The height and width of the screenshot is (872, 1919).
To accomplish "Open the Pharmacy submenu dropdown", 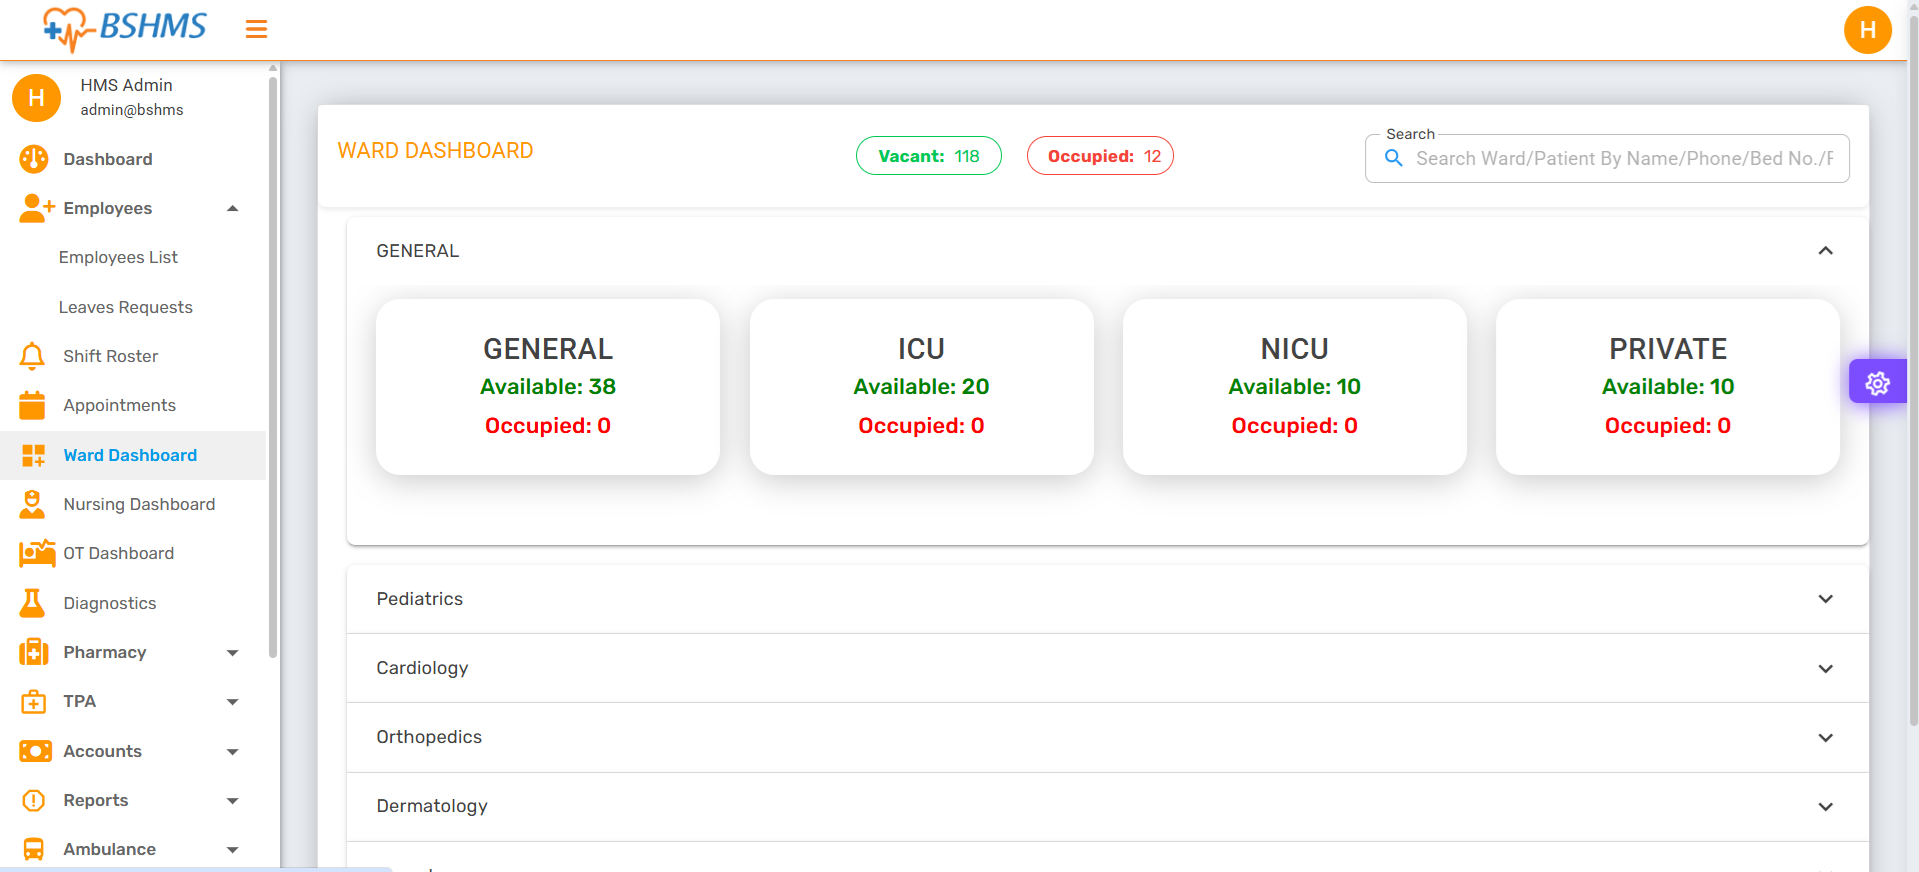I will tap(232, 652).
